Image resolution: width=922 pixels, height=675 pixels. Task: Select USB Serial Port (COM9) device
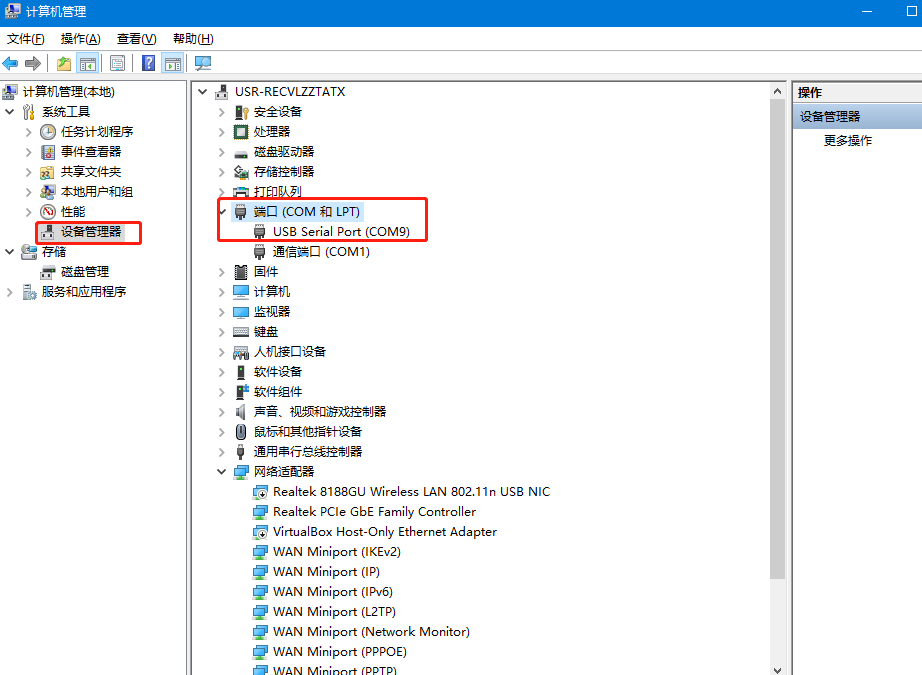[341, 231]
